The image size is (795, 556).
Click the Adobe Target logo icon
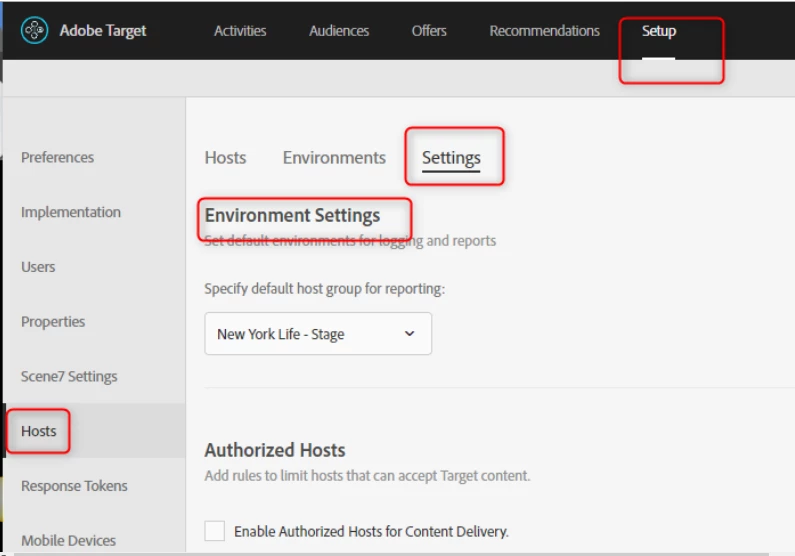pos(34,30)
